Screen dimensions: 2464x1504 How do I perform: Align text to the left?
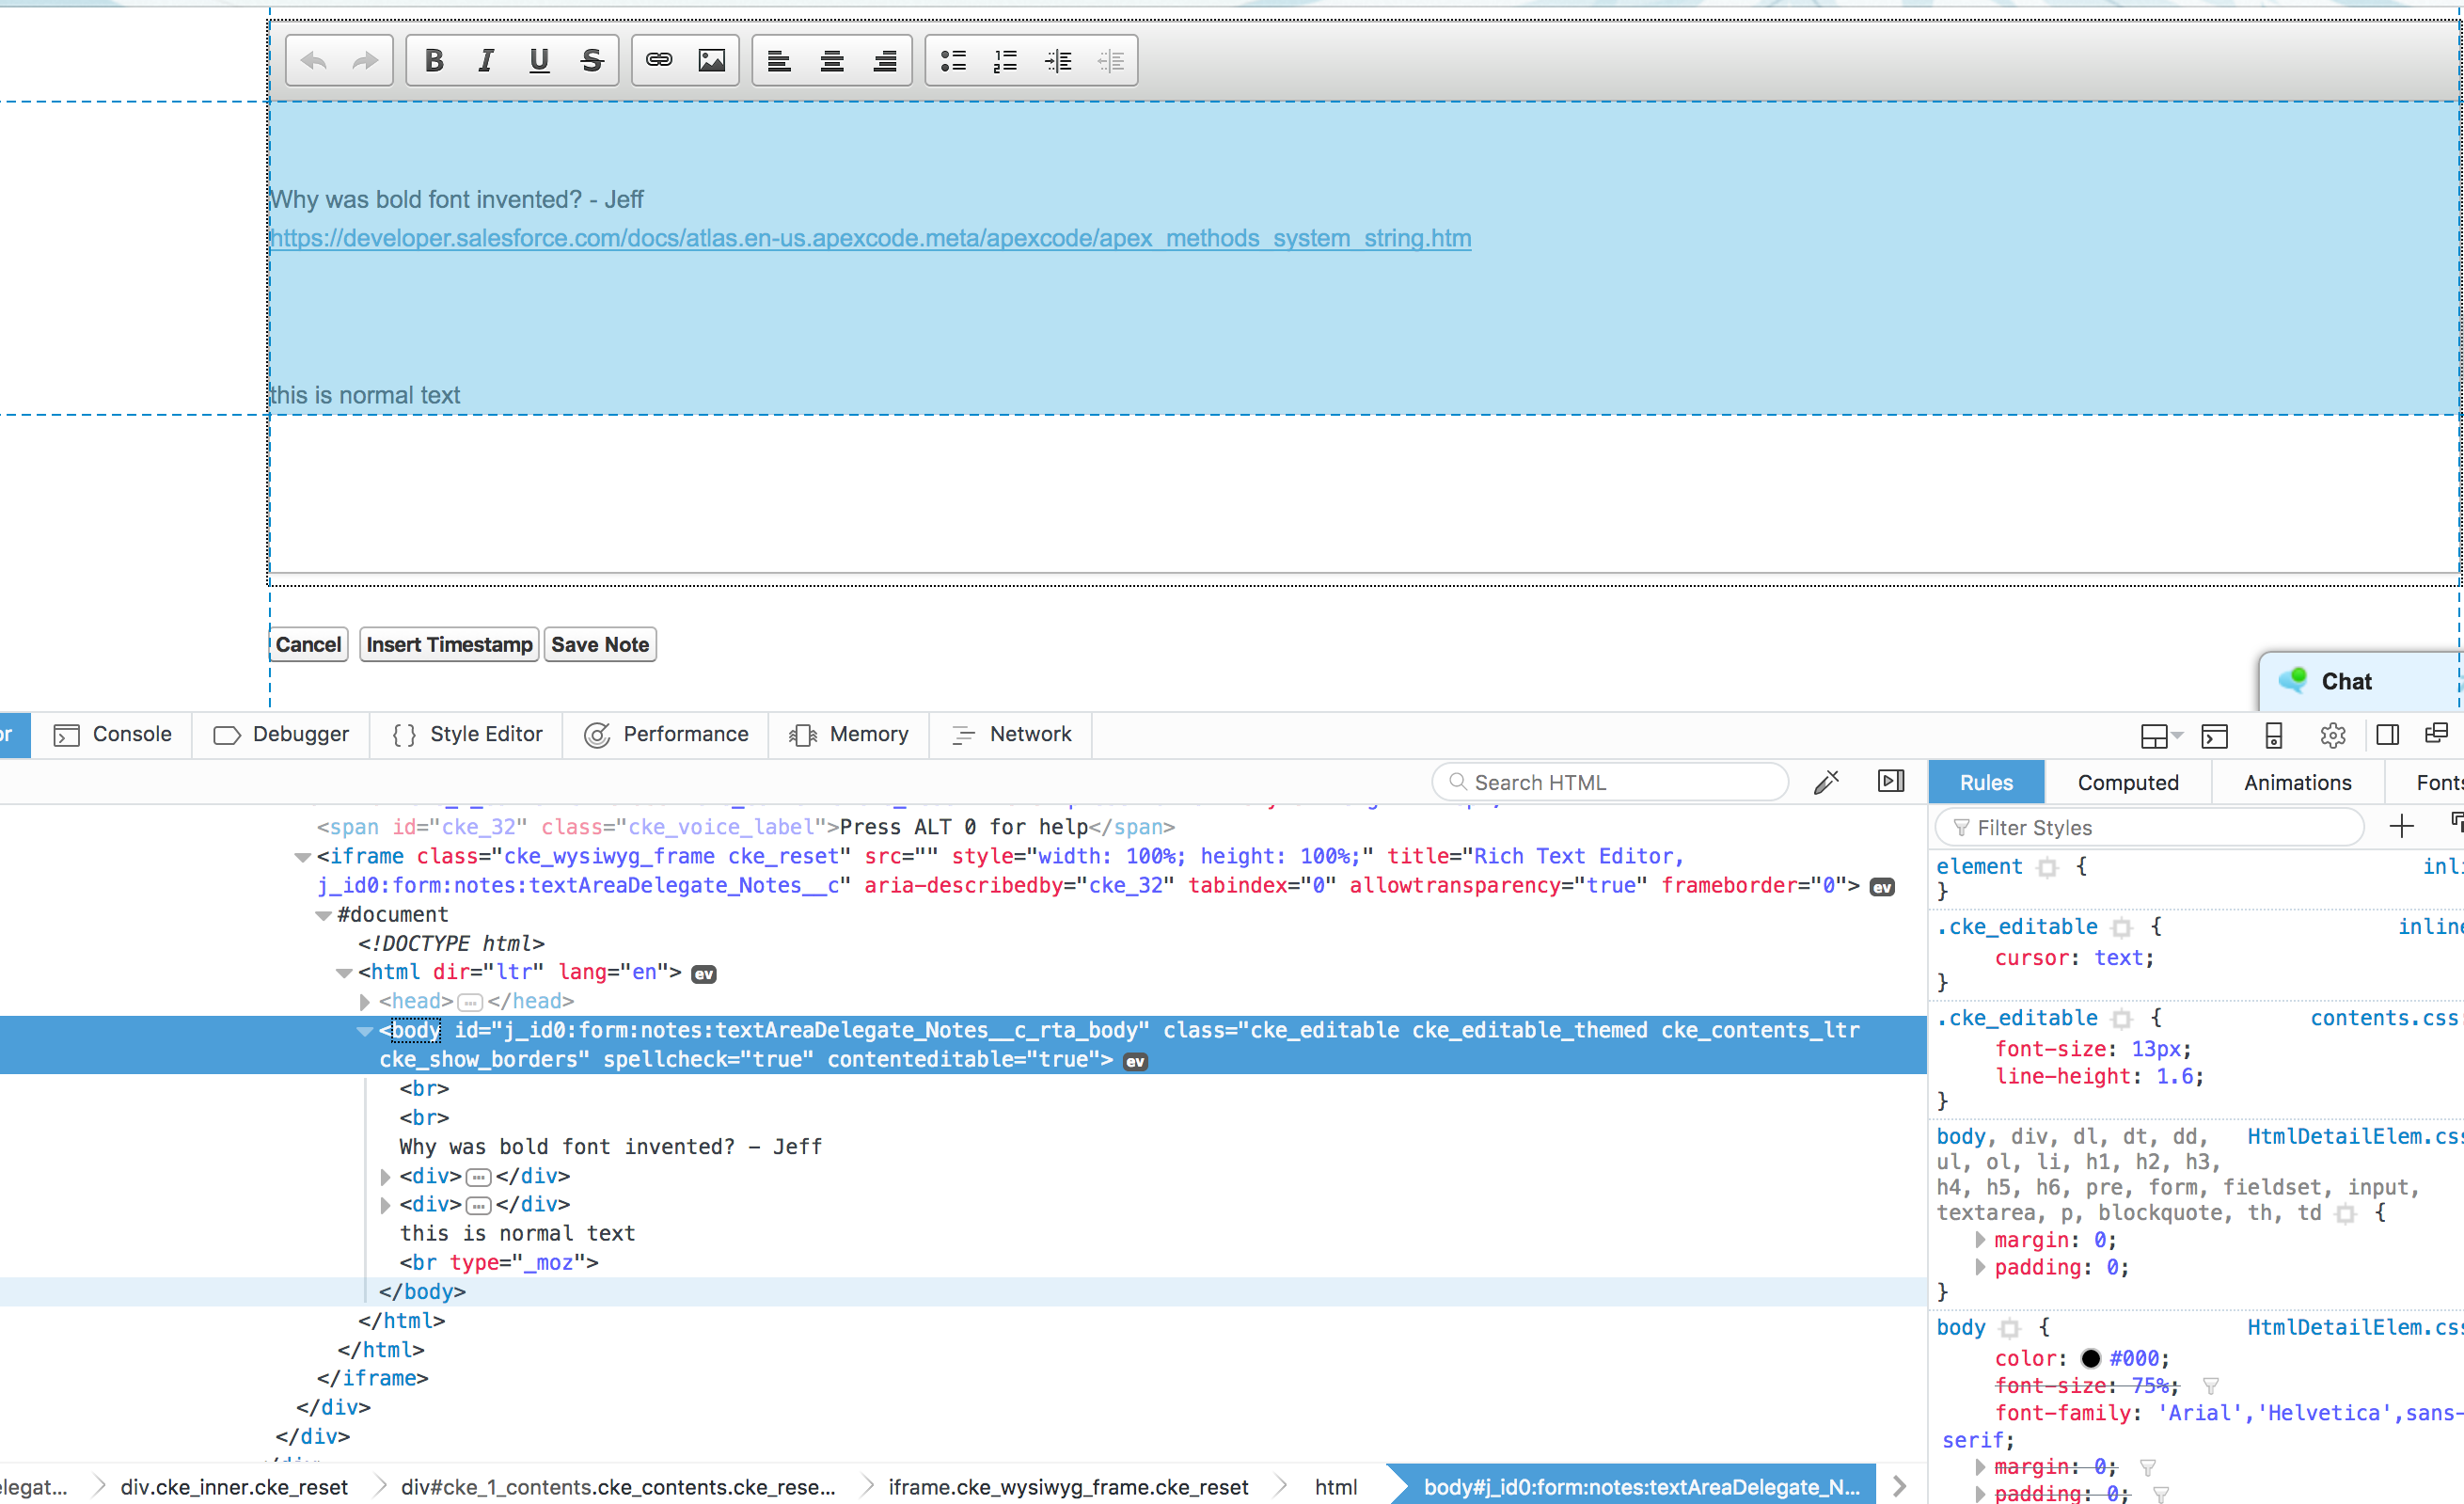point(779,61)
